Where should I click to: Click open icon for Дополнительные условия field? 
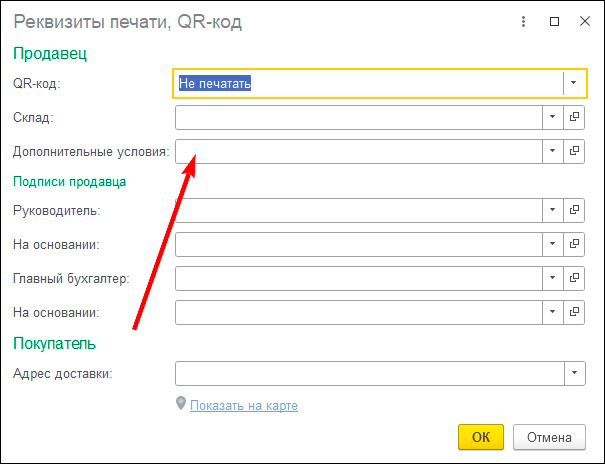pyautogui.click(x=574, y=151)
